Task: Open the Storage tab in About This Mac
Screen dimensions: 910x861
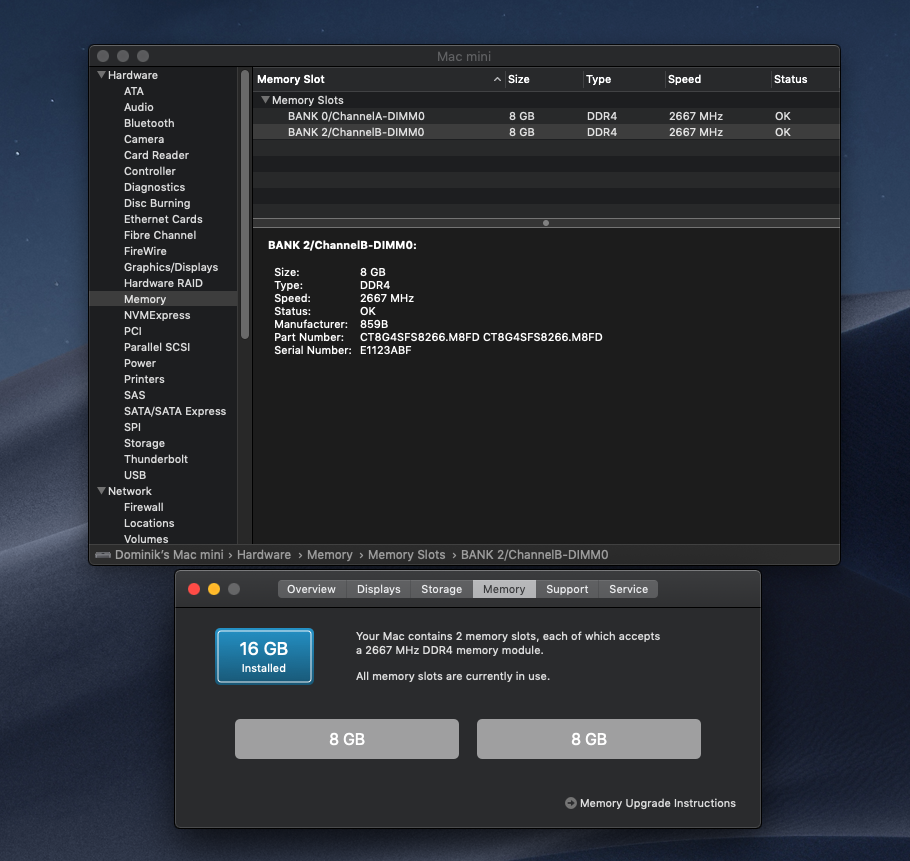Action: tap(442, 589)
